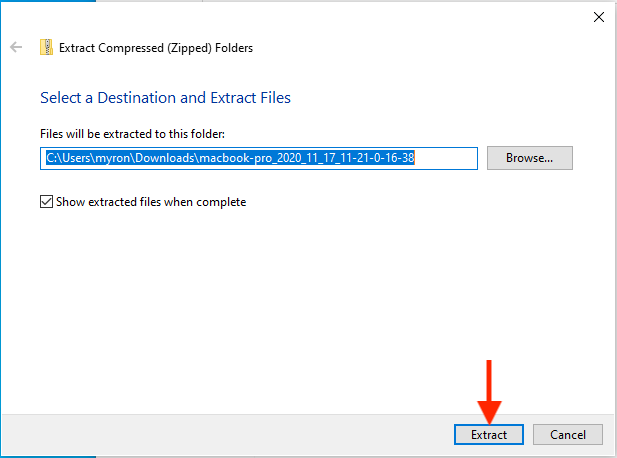
Task: Click the 'Select a Destination and Extract Files' heading
Action: pyautogui.click(x=165, y=98)
